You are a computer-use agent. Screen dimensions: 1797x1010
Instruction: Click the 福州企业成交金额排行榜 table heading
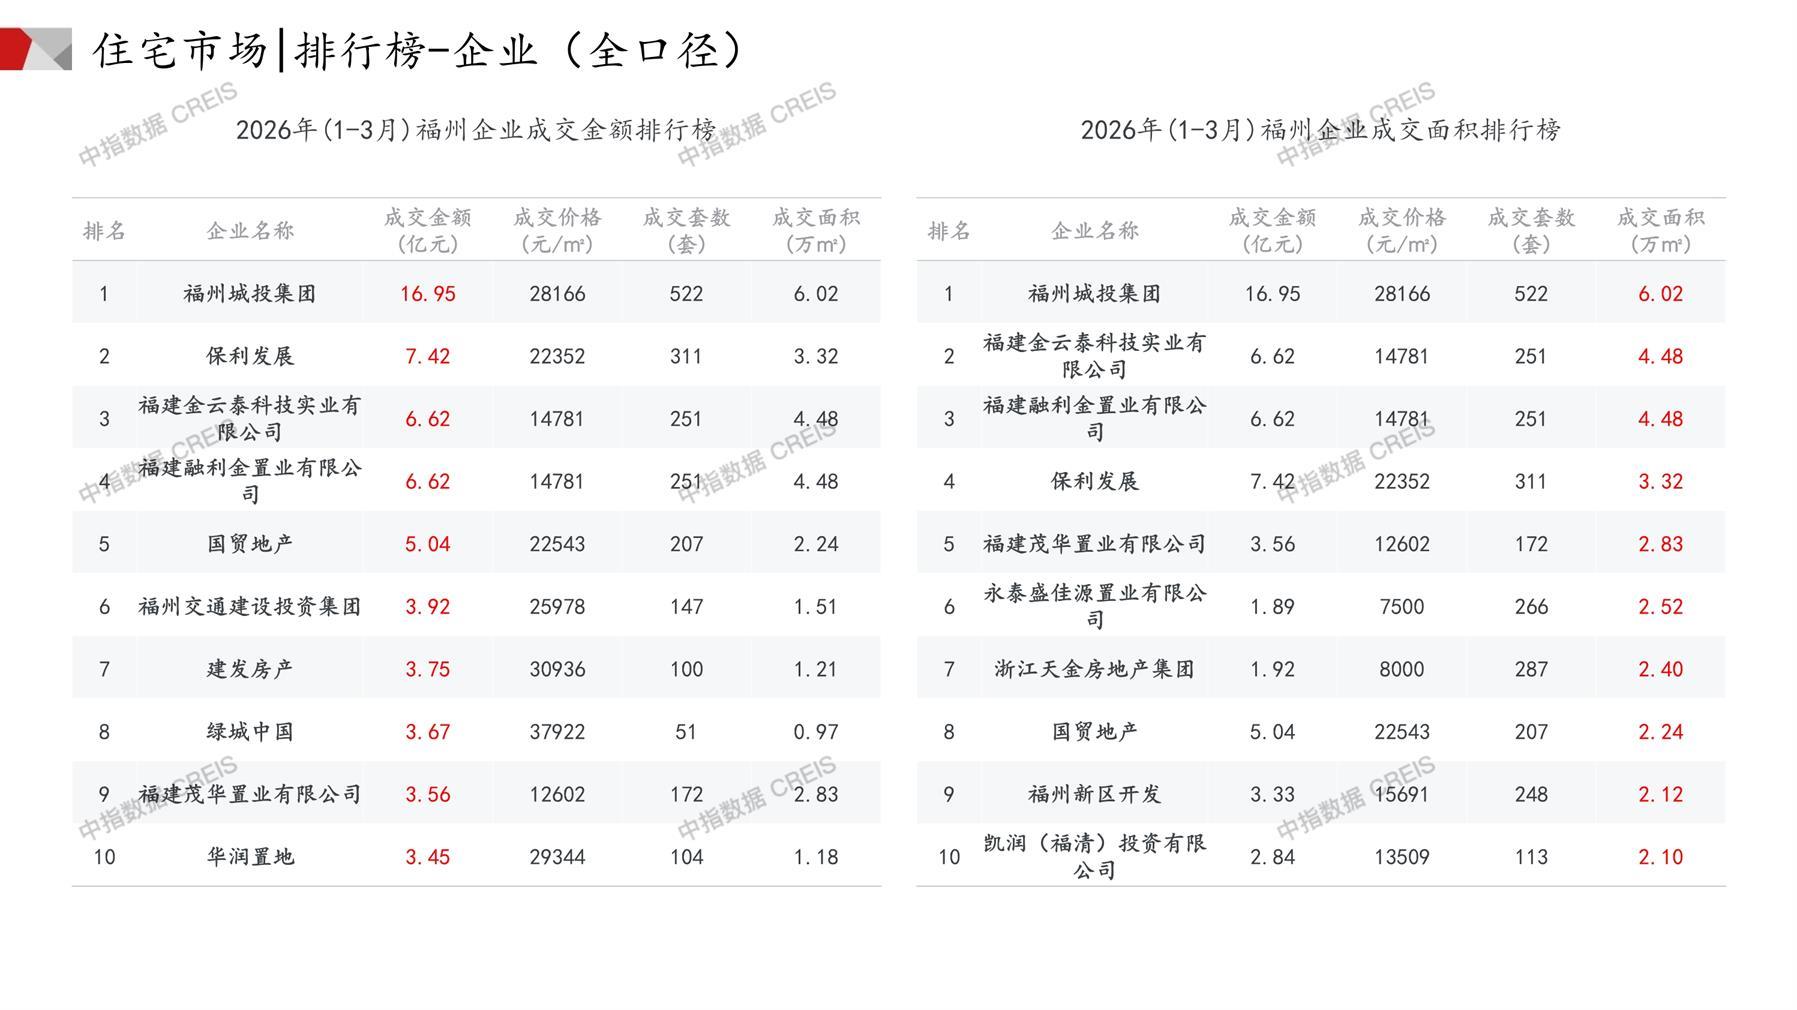pyautogui.click(x=476, y=130)
